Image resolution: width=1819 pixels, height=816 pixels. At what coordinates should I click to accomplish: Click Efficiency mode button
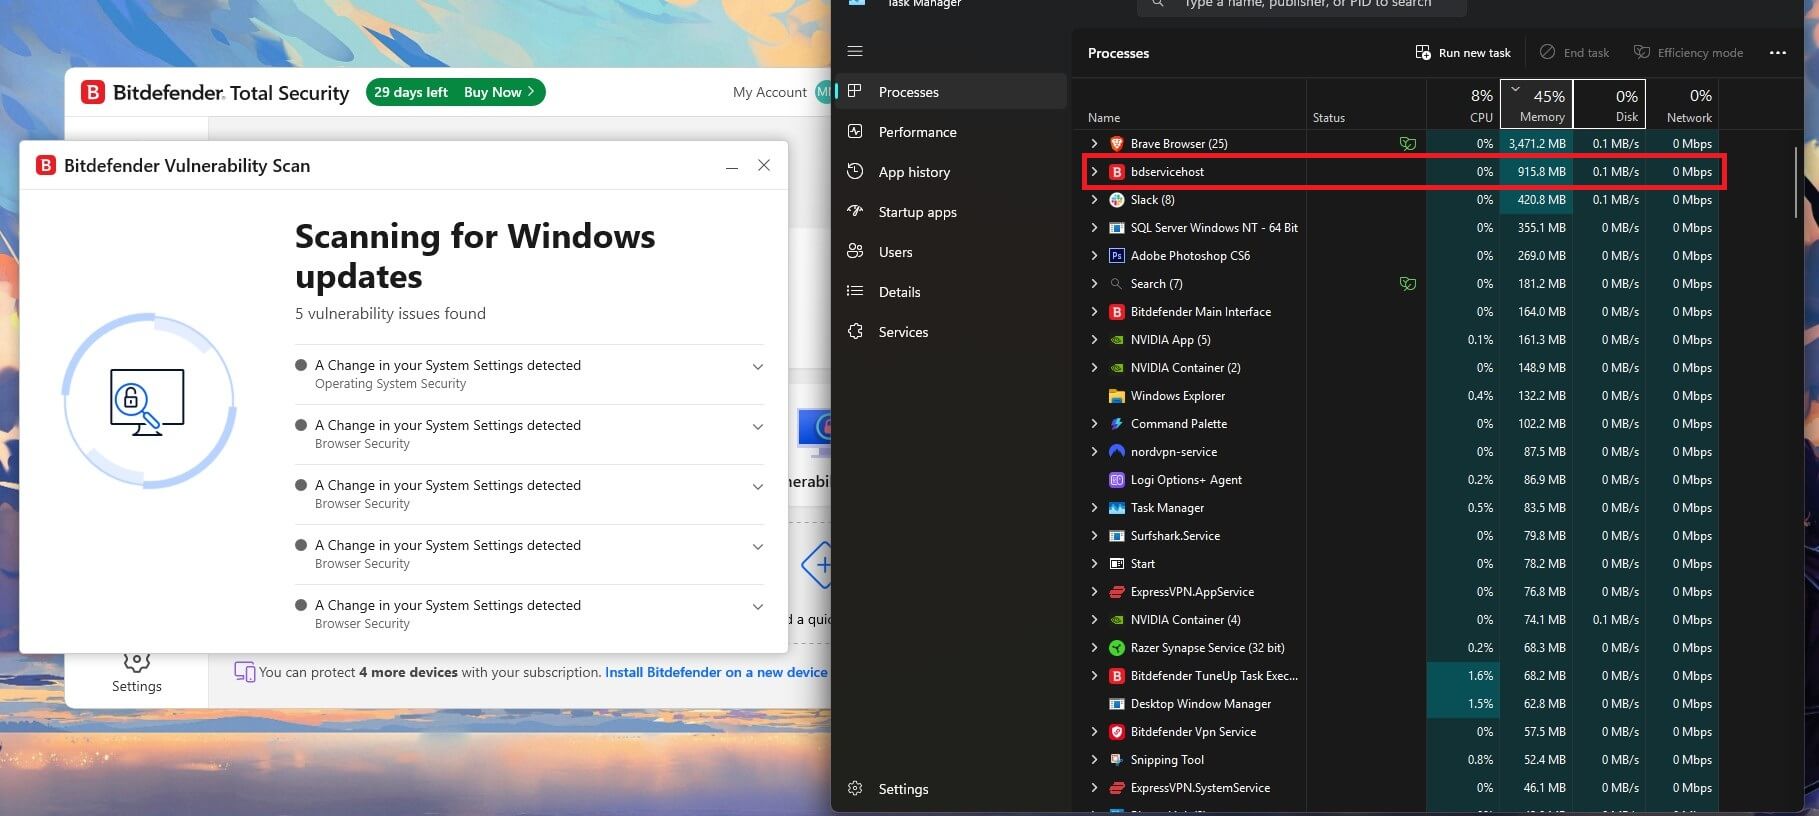click(x=1688, y=53)
